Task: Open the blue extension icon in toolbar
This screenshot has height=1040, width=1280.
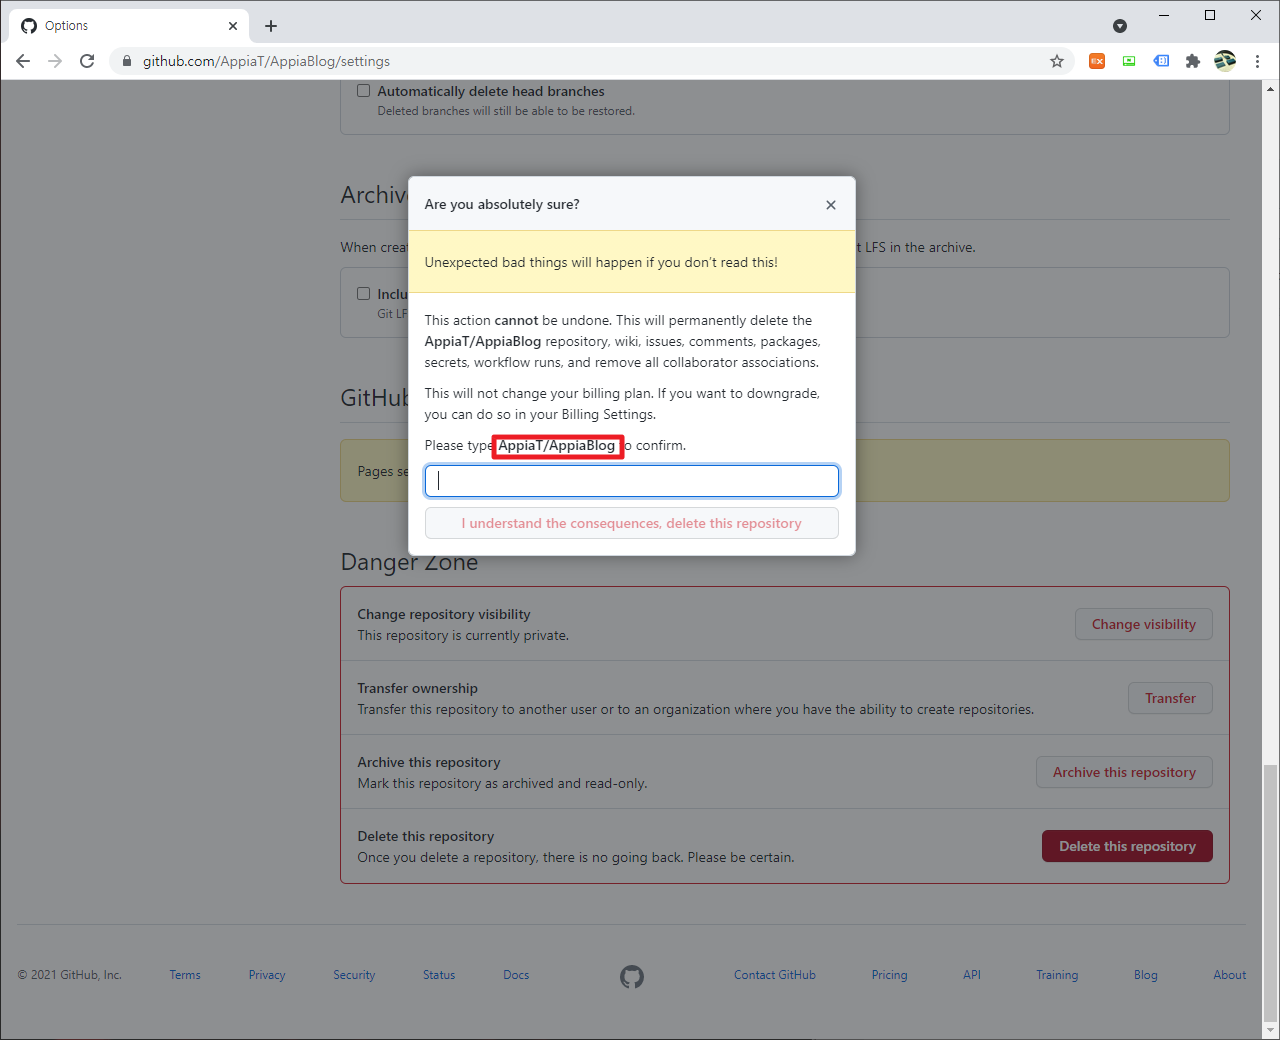Action: 1161,61
